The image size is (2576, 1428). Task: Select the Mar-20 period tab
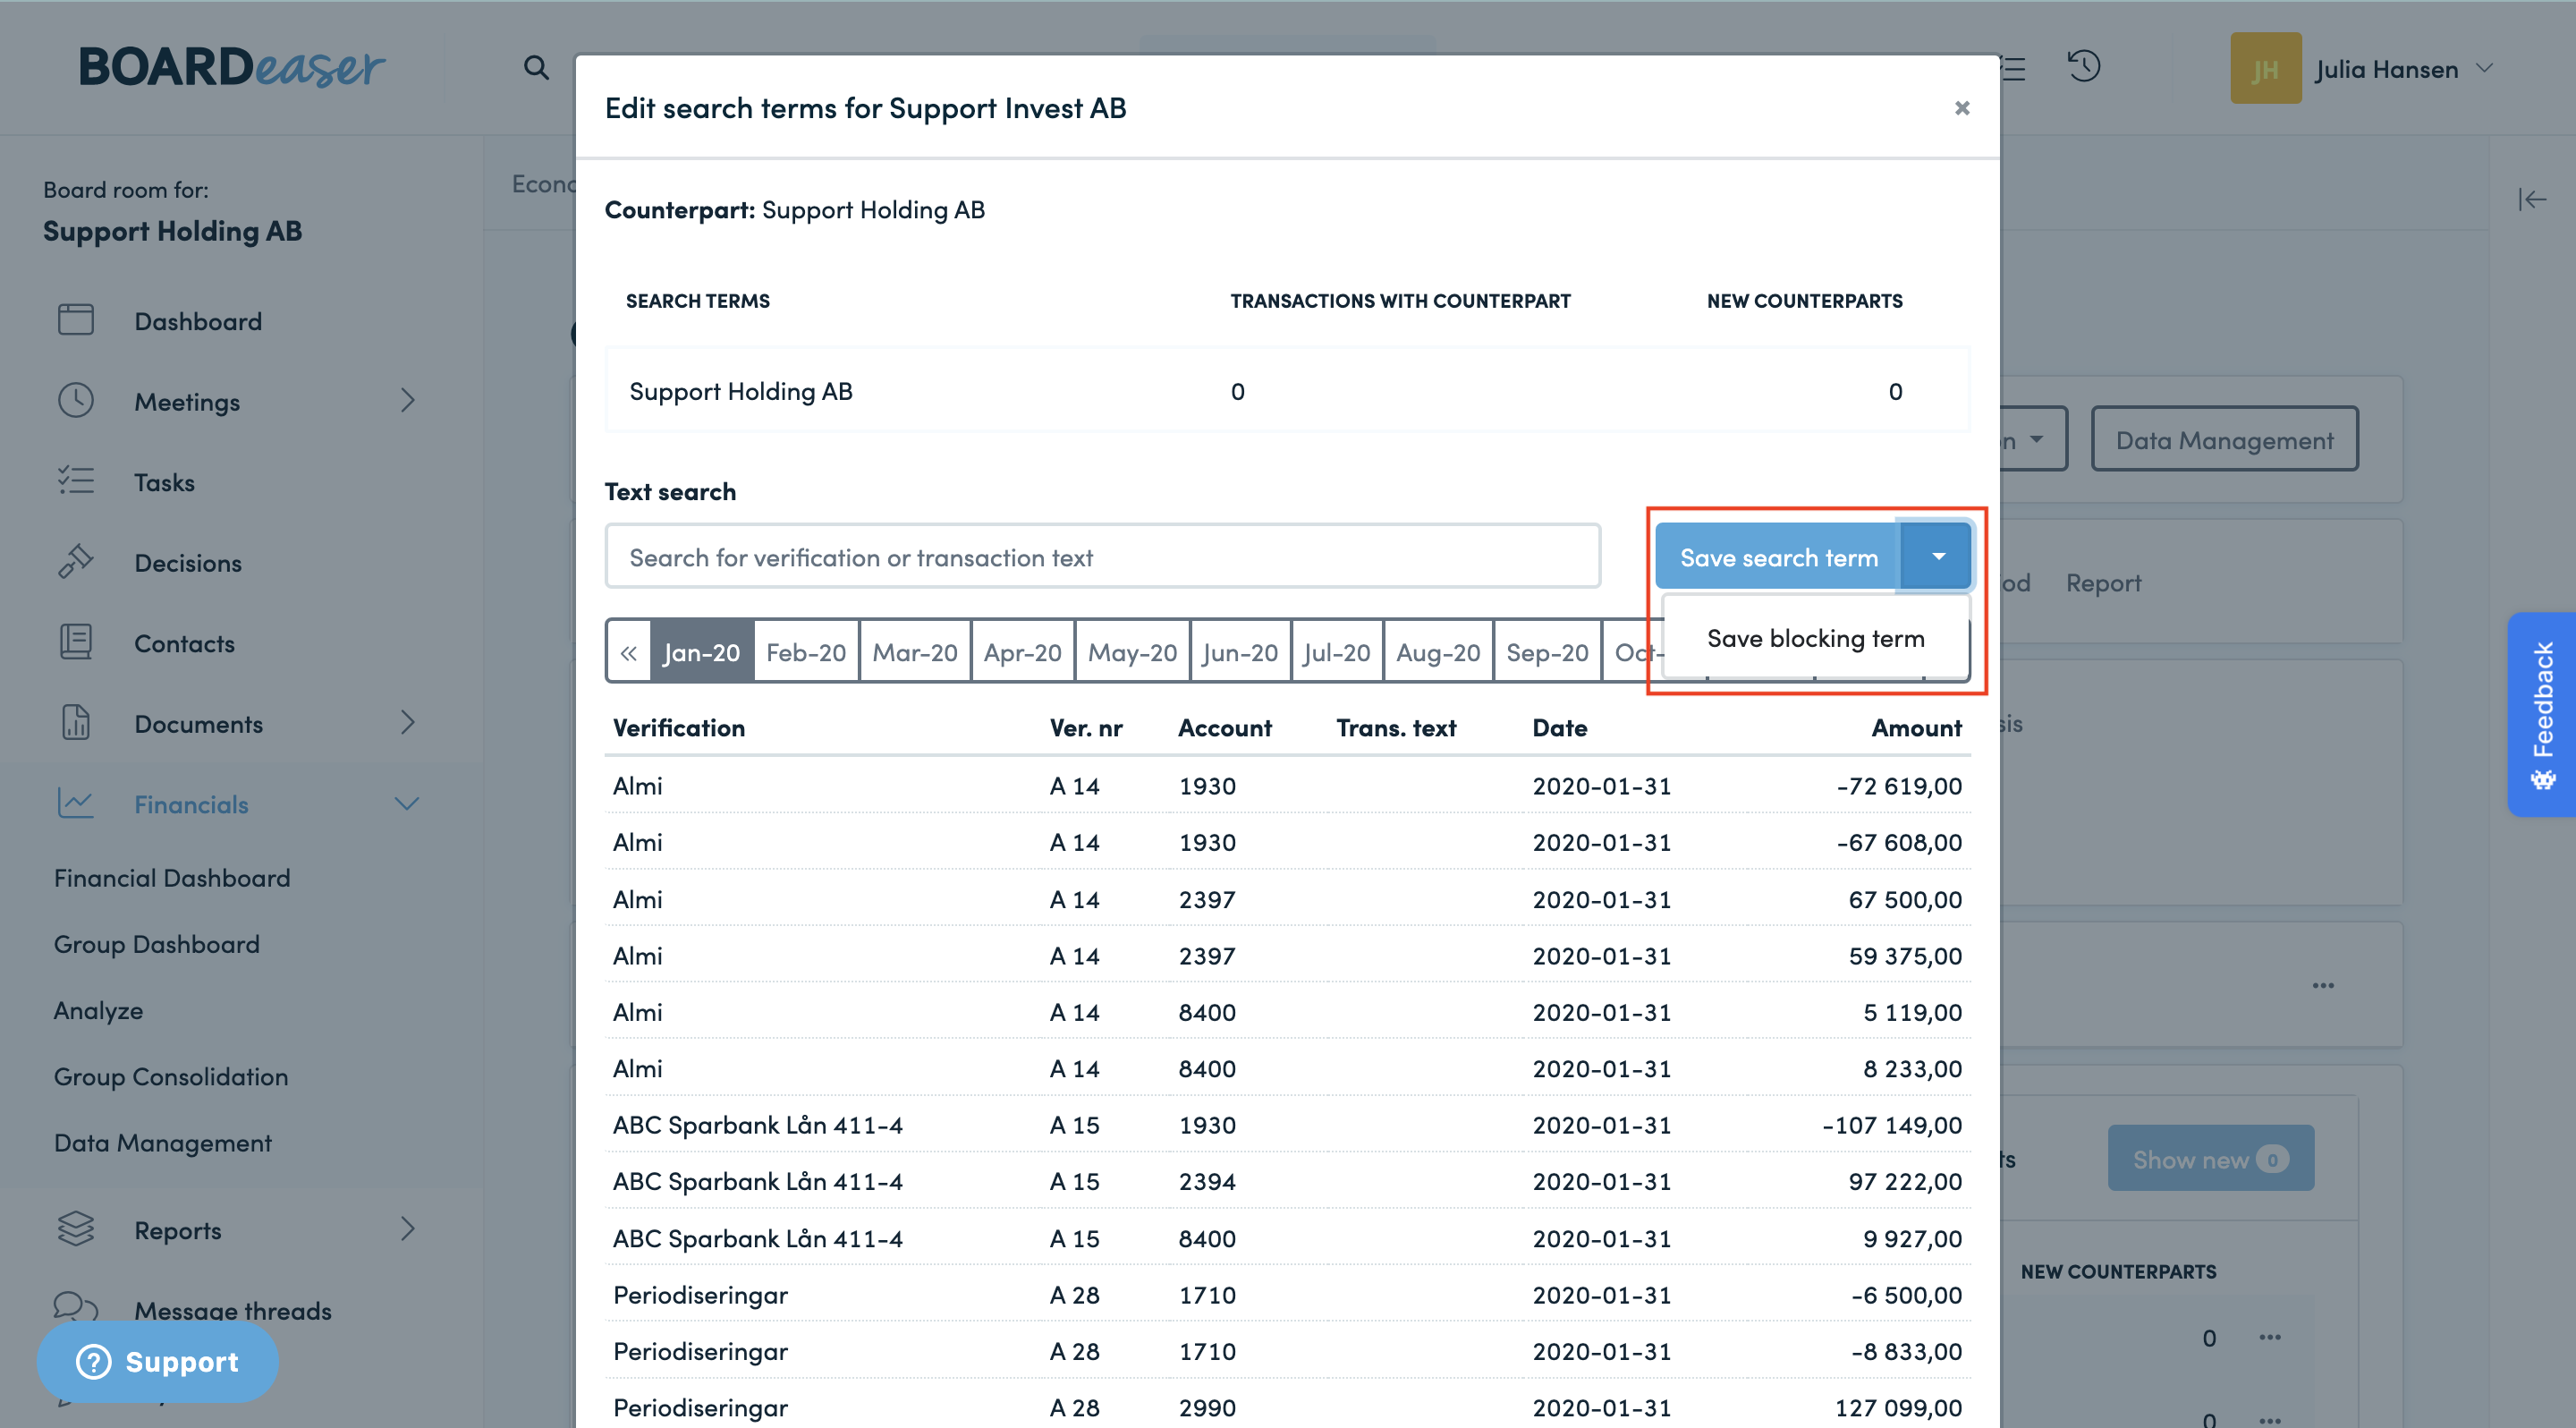click(x=915, y=653)
